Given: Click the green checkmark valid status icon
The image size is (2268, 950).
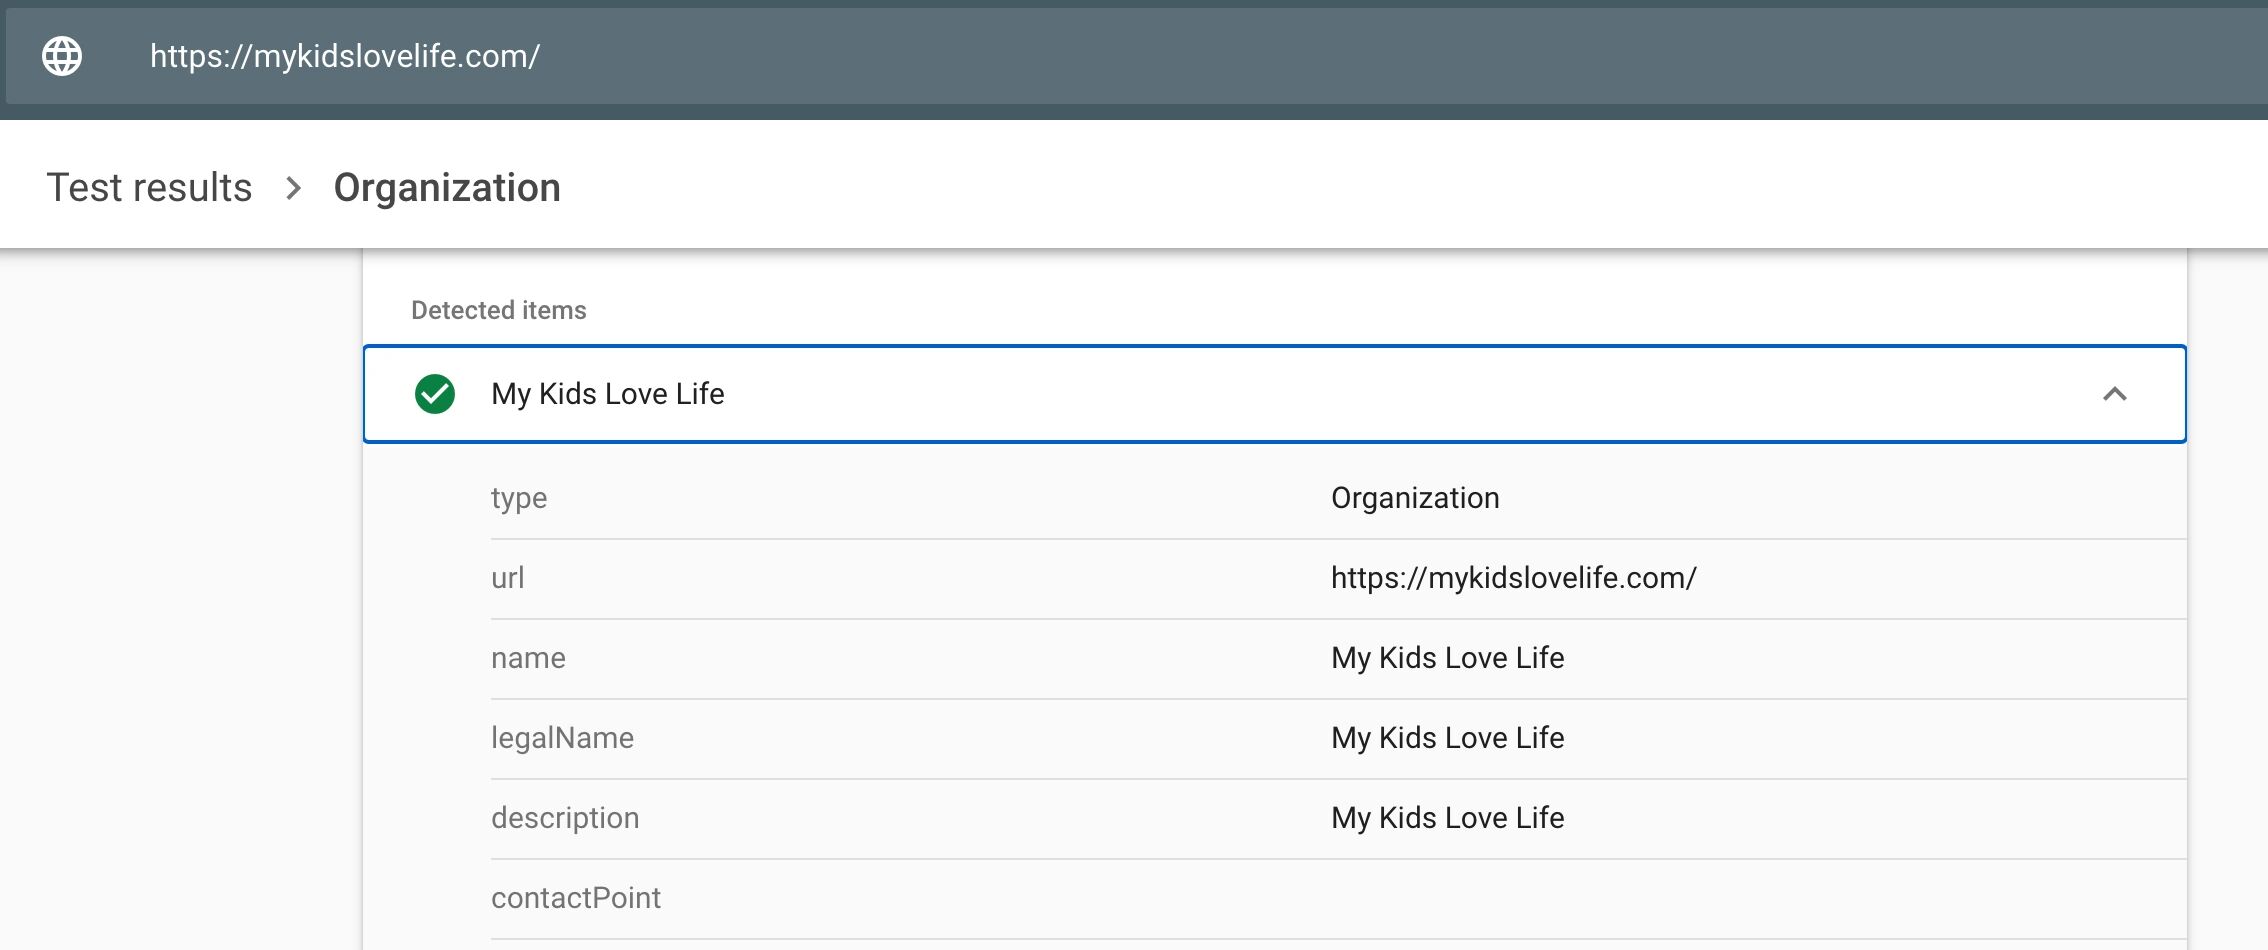Looking at the screenshot, I should tap(435, 394).
